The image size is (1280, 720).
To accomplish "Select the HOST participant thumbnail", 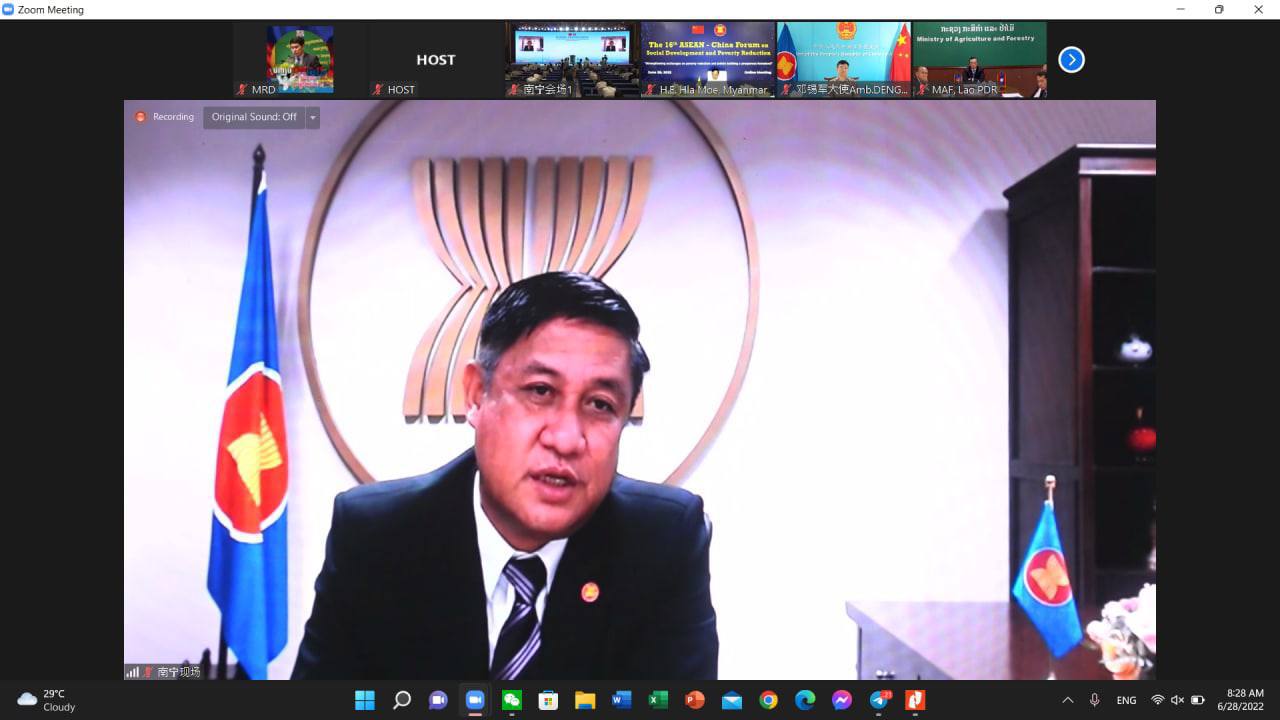I will point(435,60).
